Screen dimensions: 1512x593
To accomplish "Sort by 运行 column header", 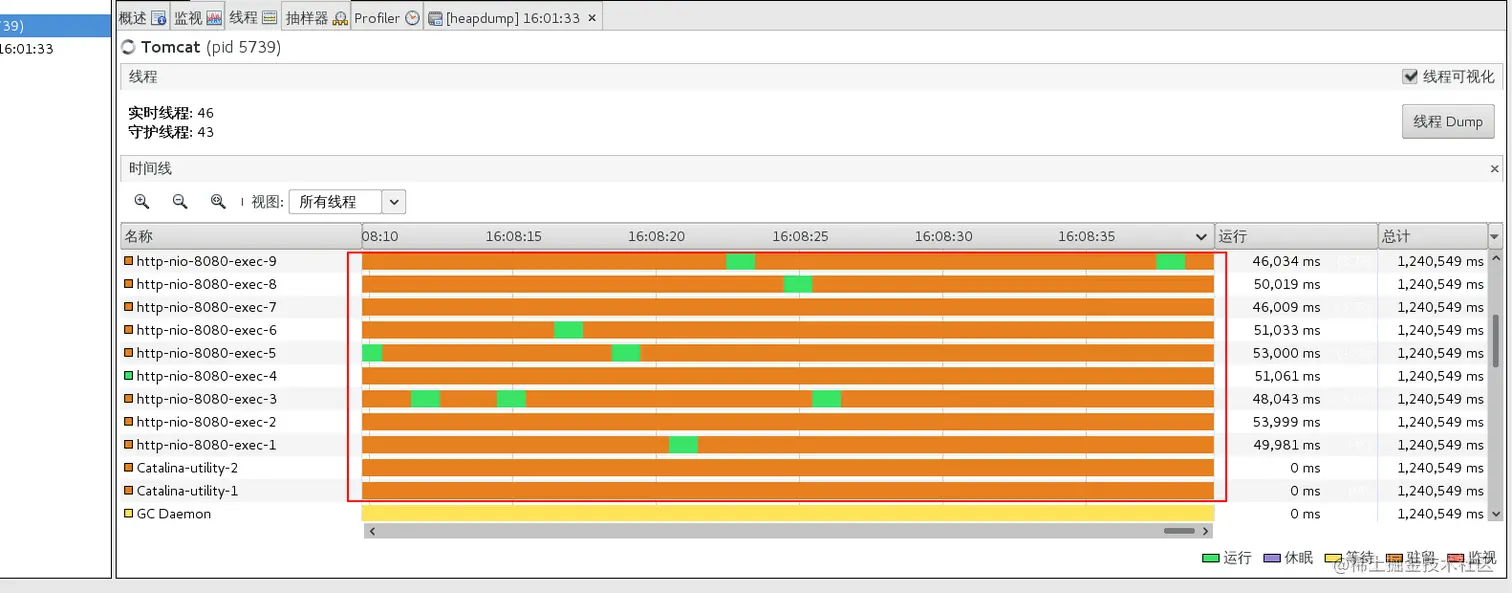I will pyautogui.click(x=1296, y=237).
